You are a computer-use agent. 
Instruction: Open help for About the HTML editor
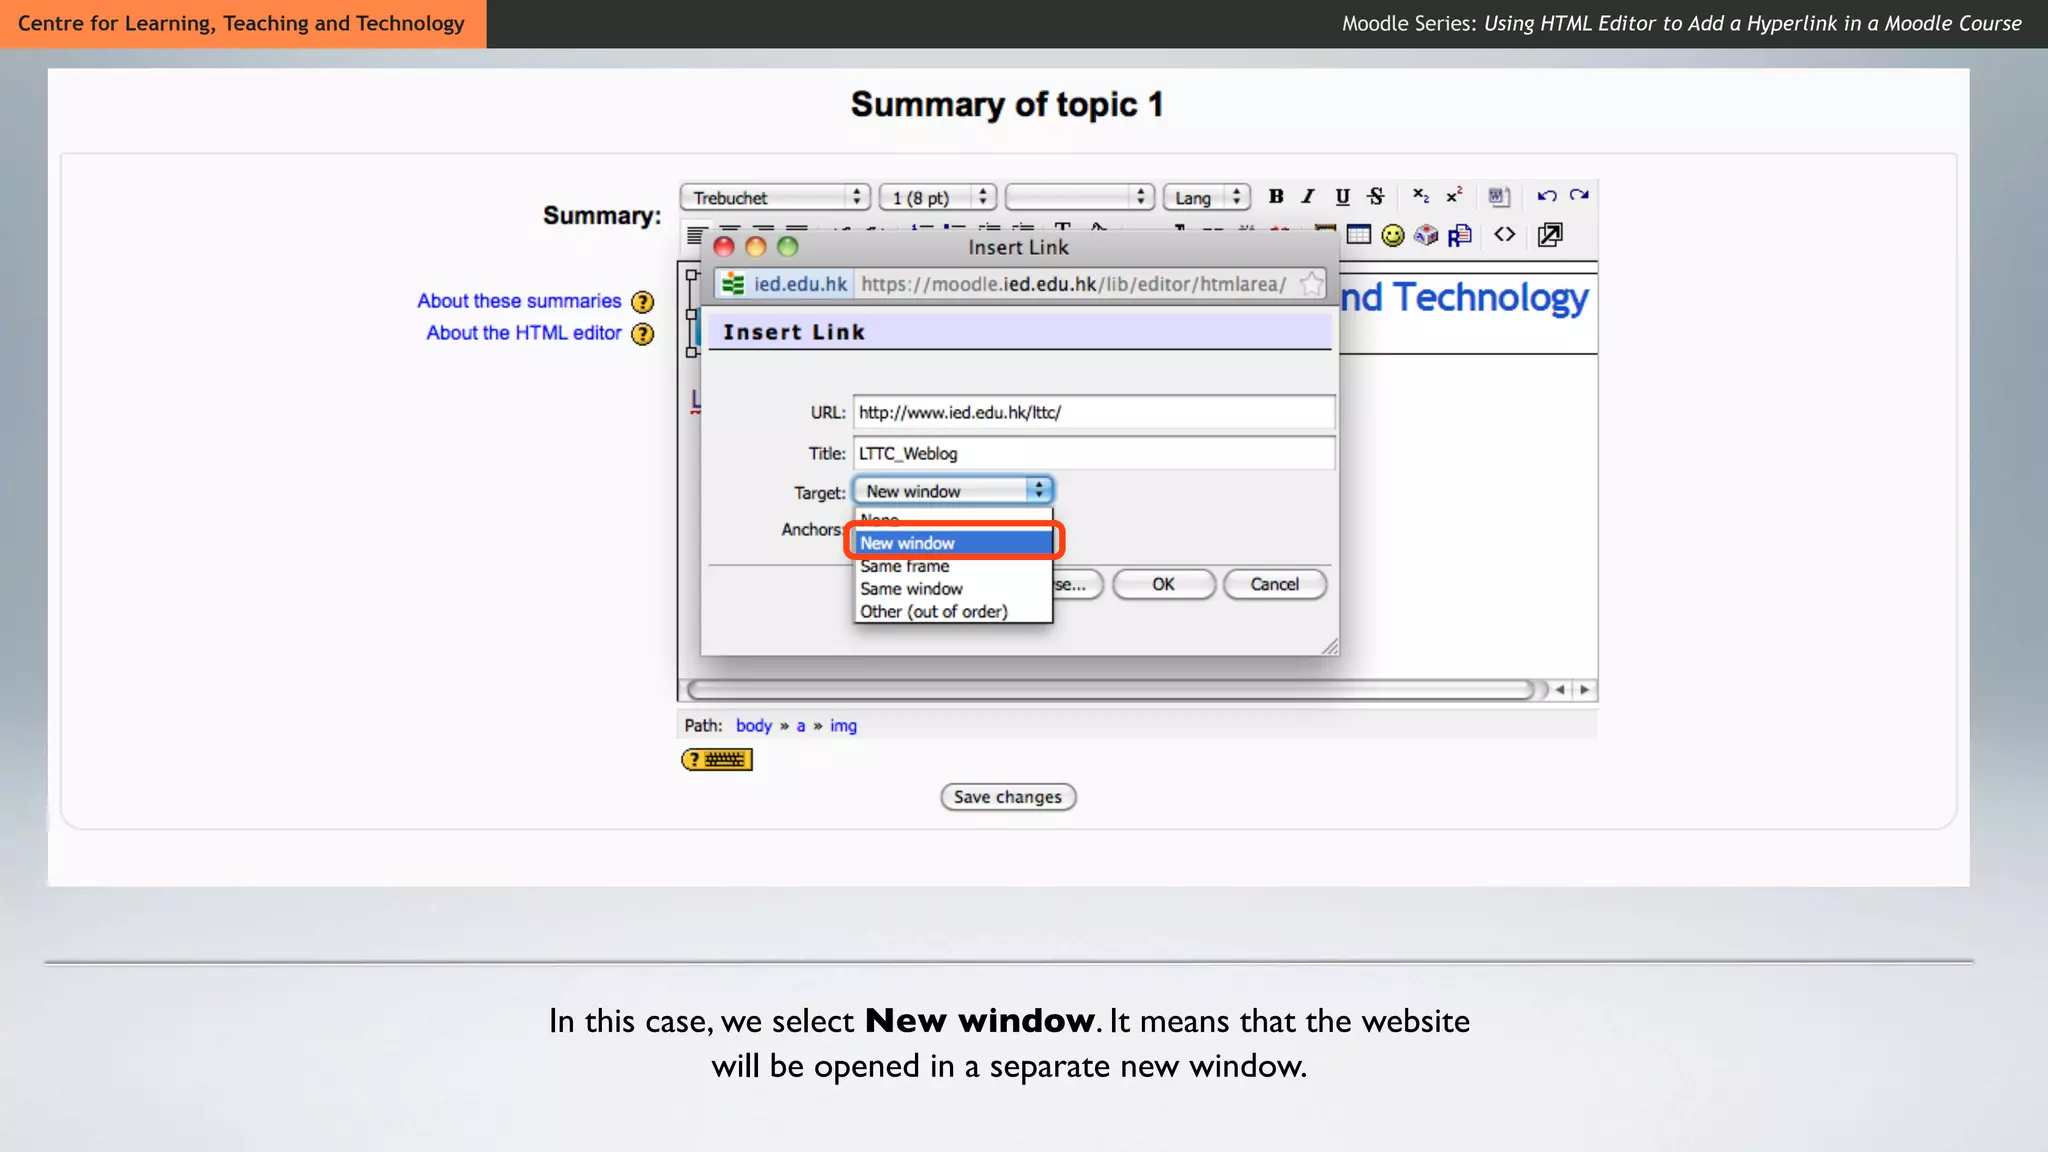(x=643, y=334)
